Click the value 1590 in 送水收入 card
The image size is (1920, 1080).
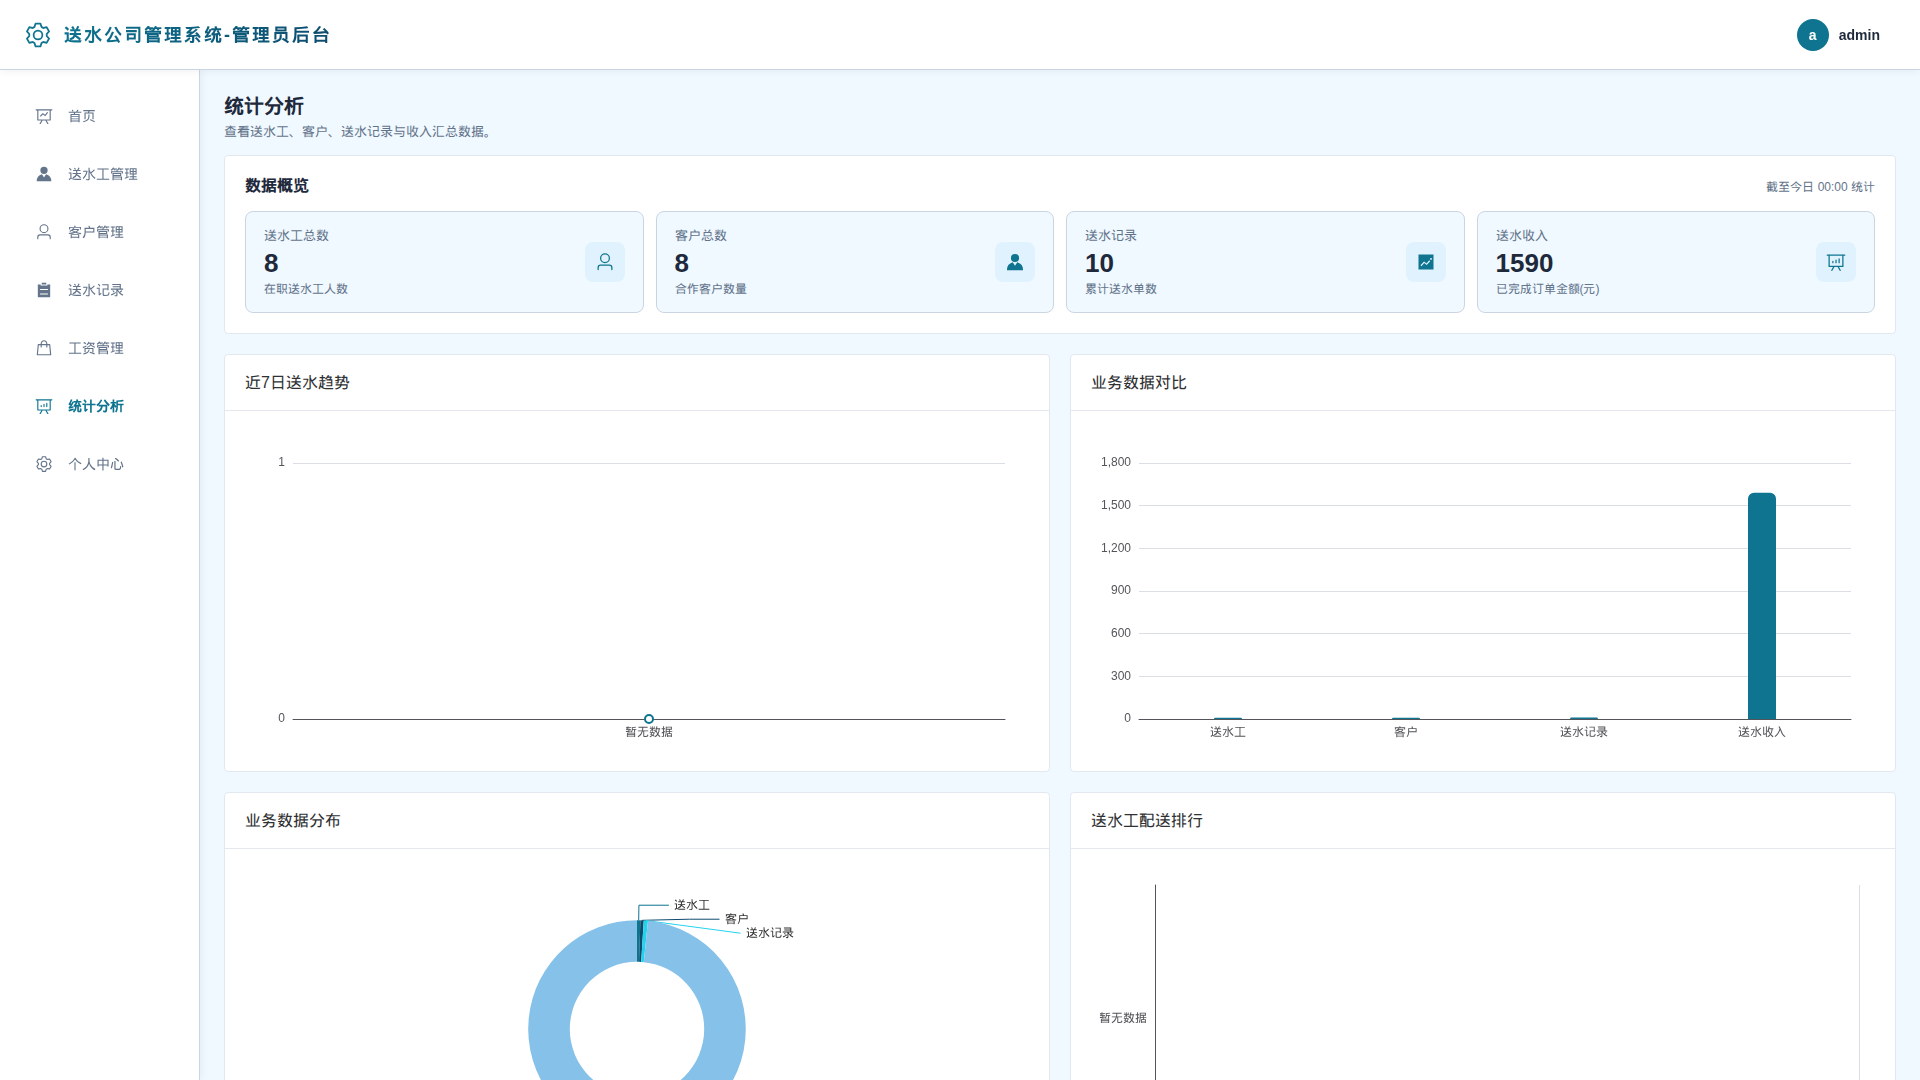point(1524,263)
